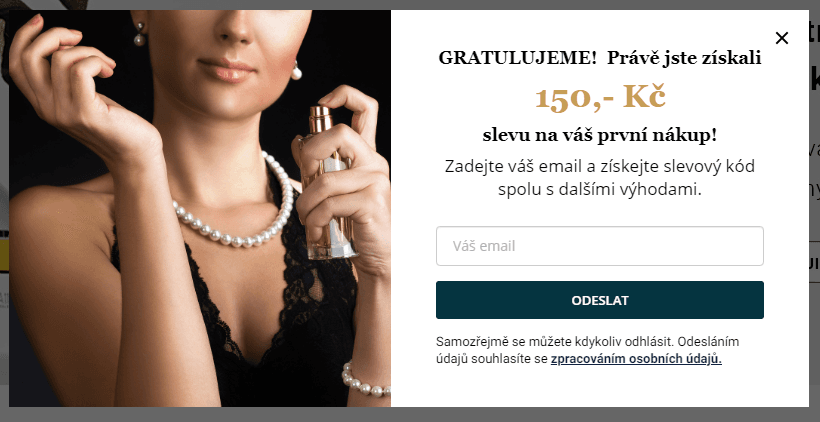Open the zpracováním osobních údajů link

pos(636,359)
